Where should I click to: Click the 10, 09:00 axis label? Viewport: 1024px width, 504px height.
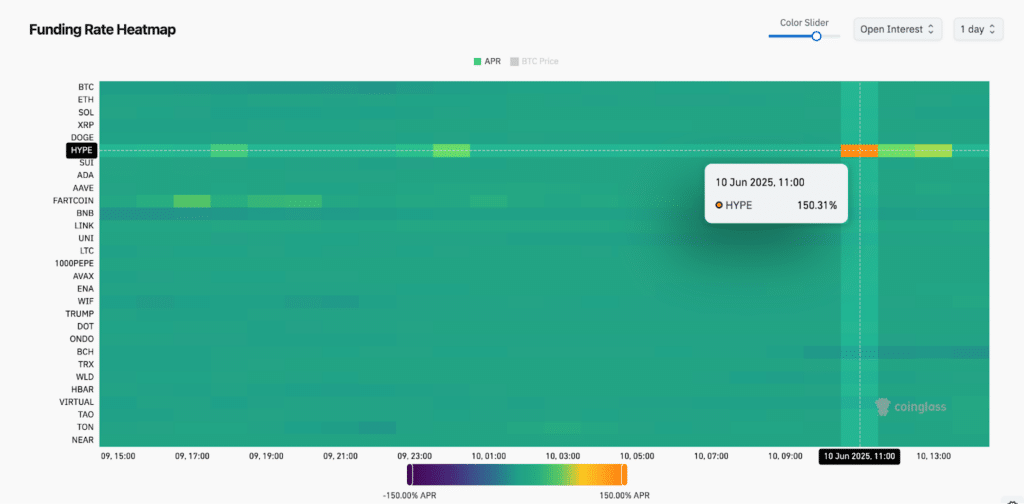click(x=785, y=457)
